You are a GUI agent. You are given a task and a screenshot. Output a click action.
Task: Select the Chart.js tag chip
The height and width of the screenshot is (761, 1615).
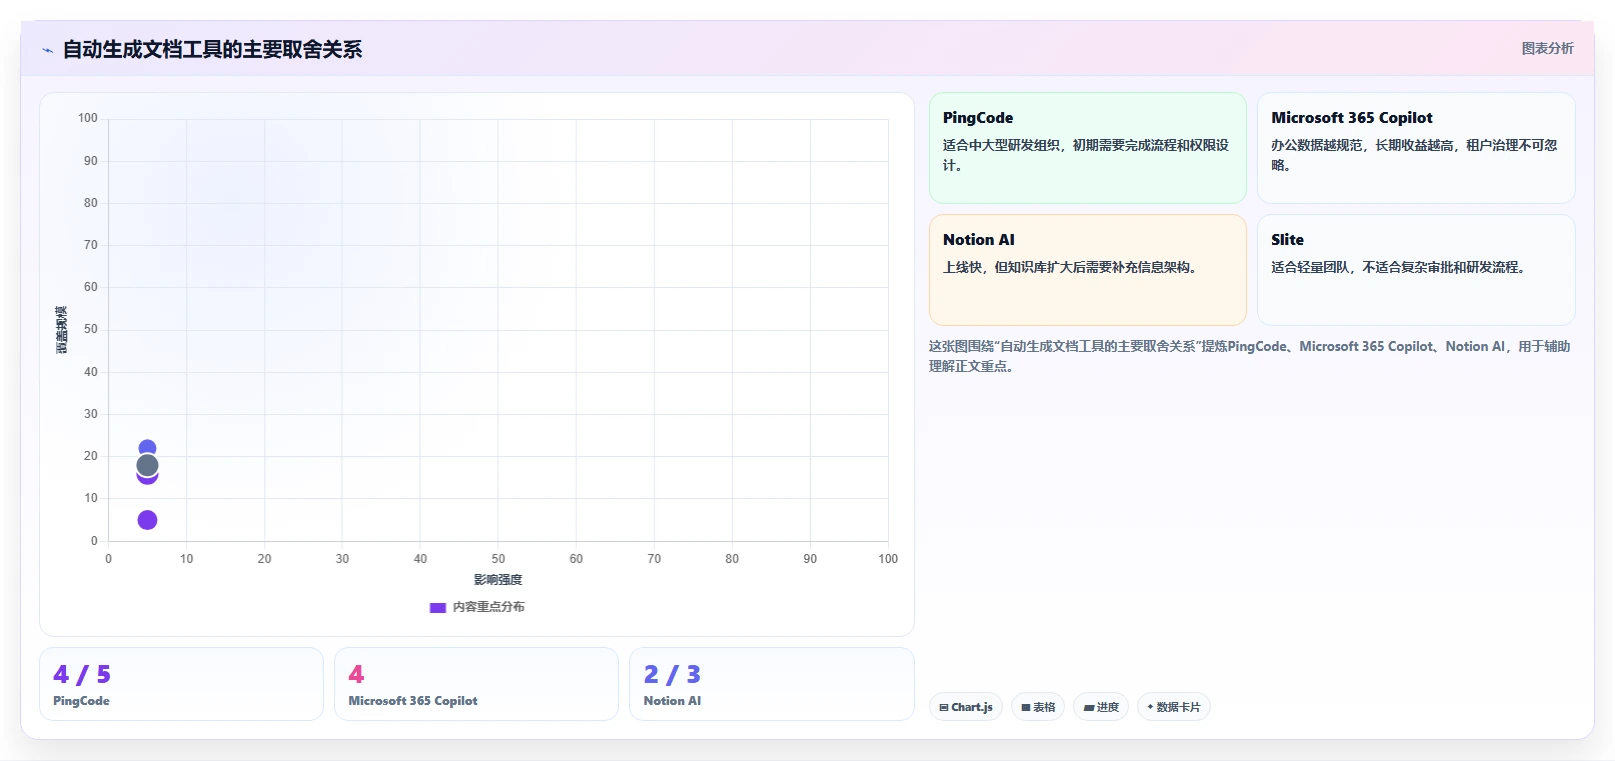click(x=966, y=707)
